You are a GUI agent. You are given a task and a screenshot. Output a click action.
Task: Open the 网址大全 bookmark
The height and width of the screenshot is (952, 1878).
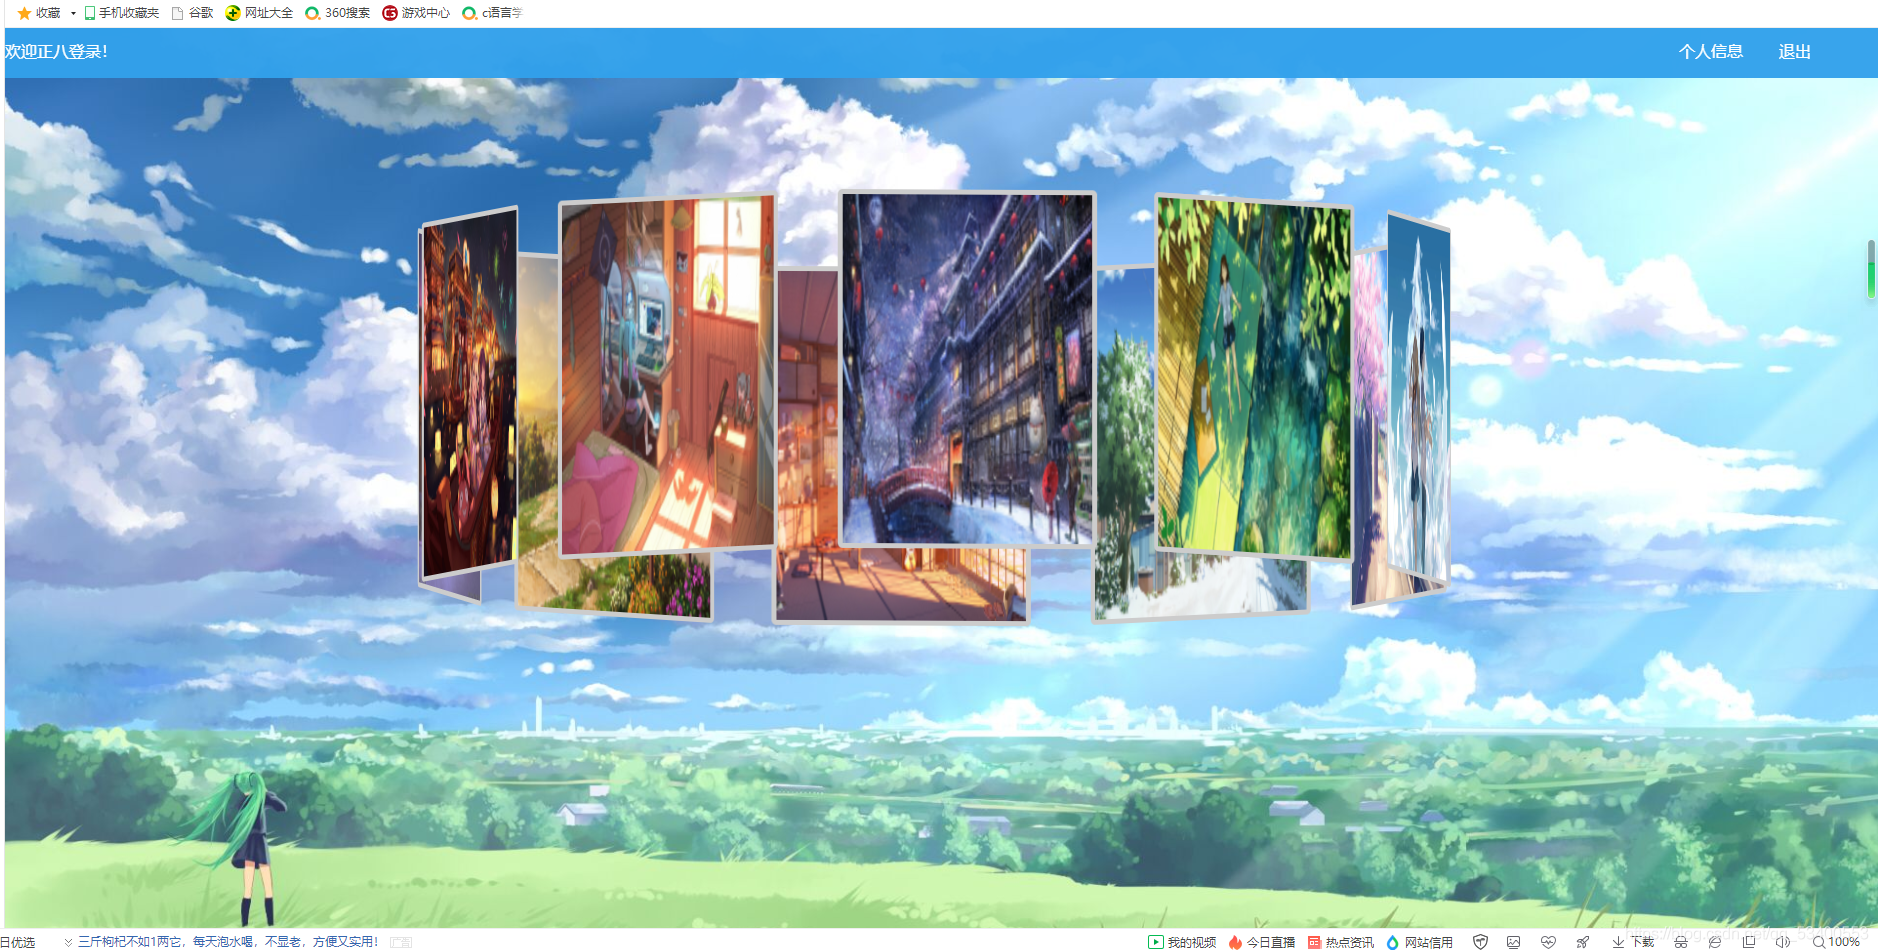click(259, 13)
